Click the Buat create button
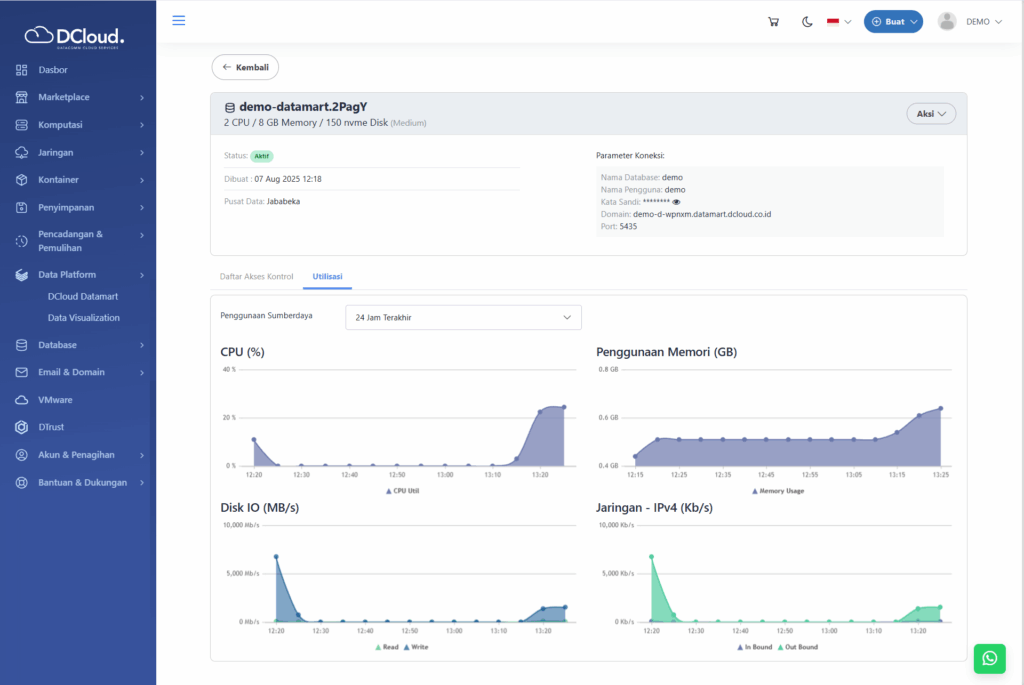The width and height of the screenshot is (1024, 685). click(893, 22)
